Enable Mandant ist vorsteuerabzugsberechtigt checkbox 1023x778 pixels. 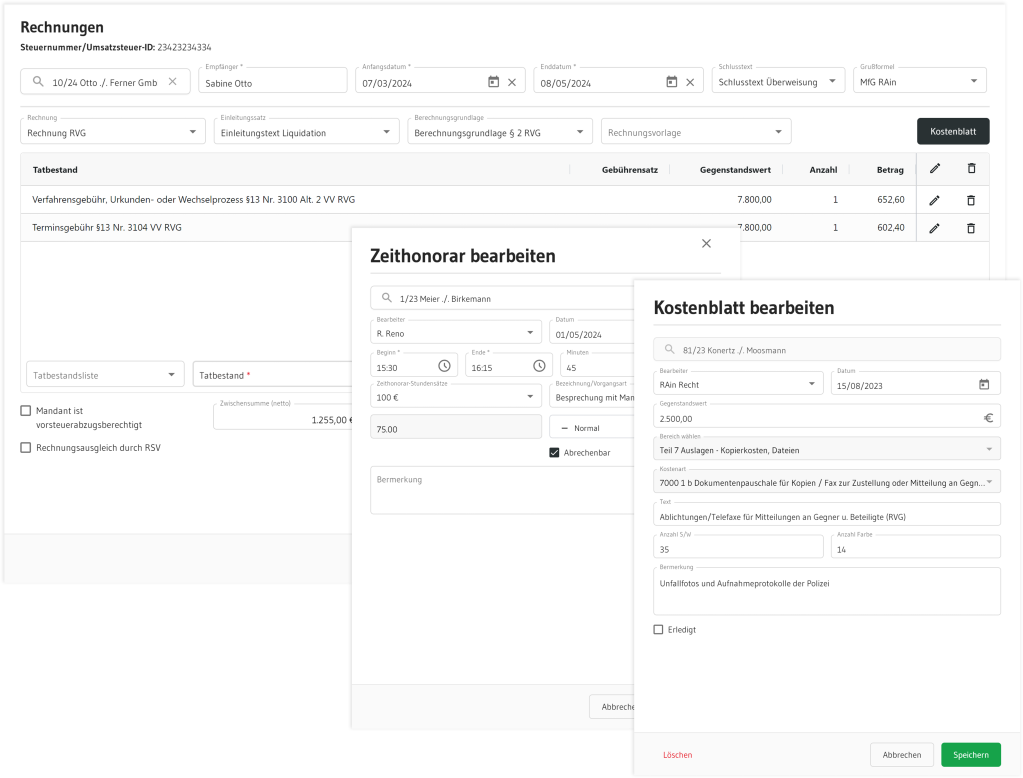point(26,410)
